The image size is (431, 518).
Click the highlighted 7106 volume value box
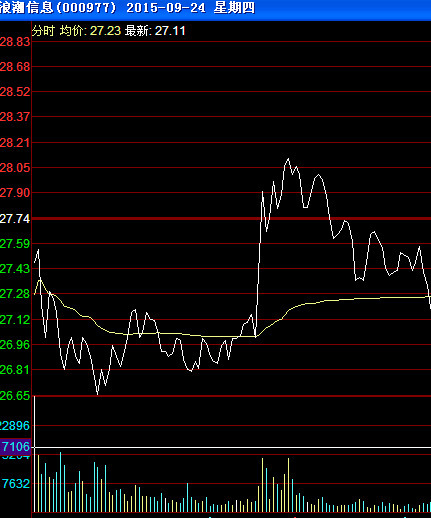(15, 447)
